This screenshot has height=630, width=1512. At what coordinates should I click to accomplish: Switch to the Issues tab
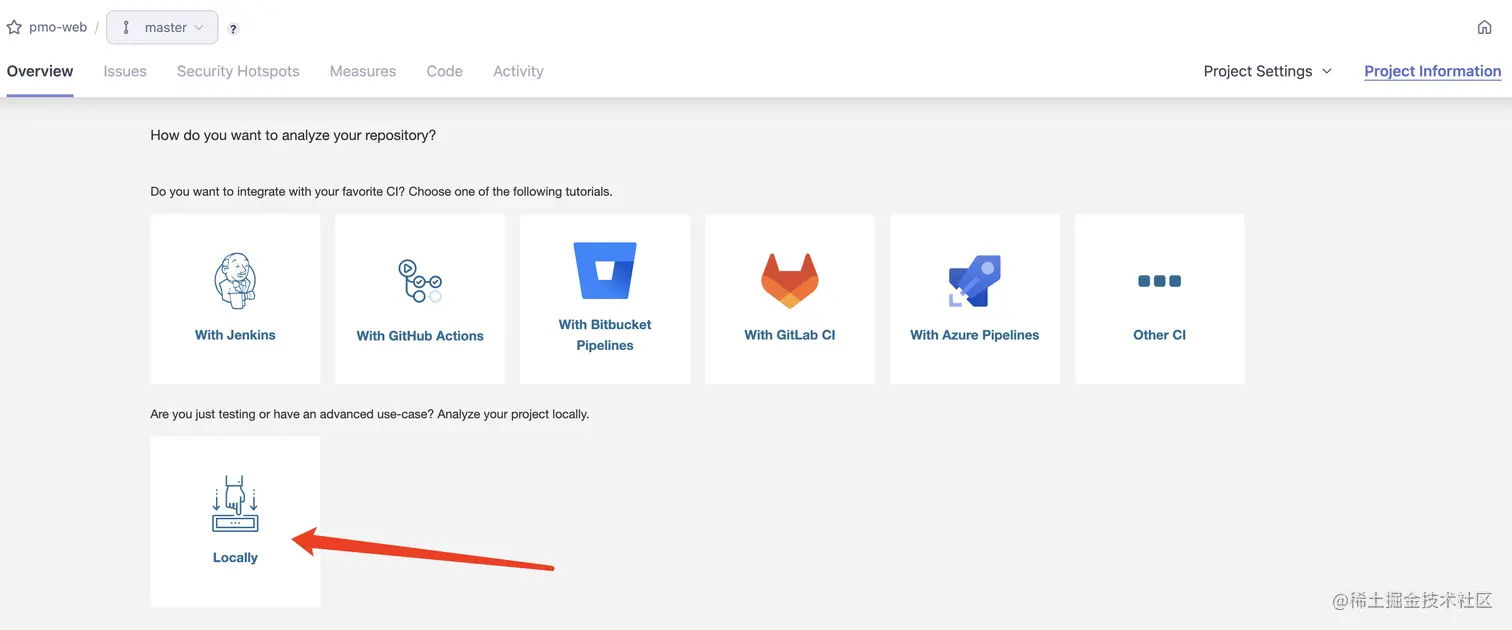click(x=125, y=71)
